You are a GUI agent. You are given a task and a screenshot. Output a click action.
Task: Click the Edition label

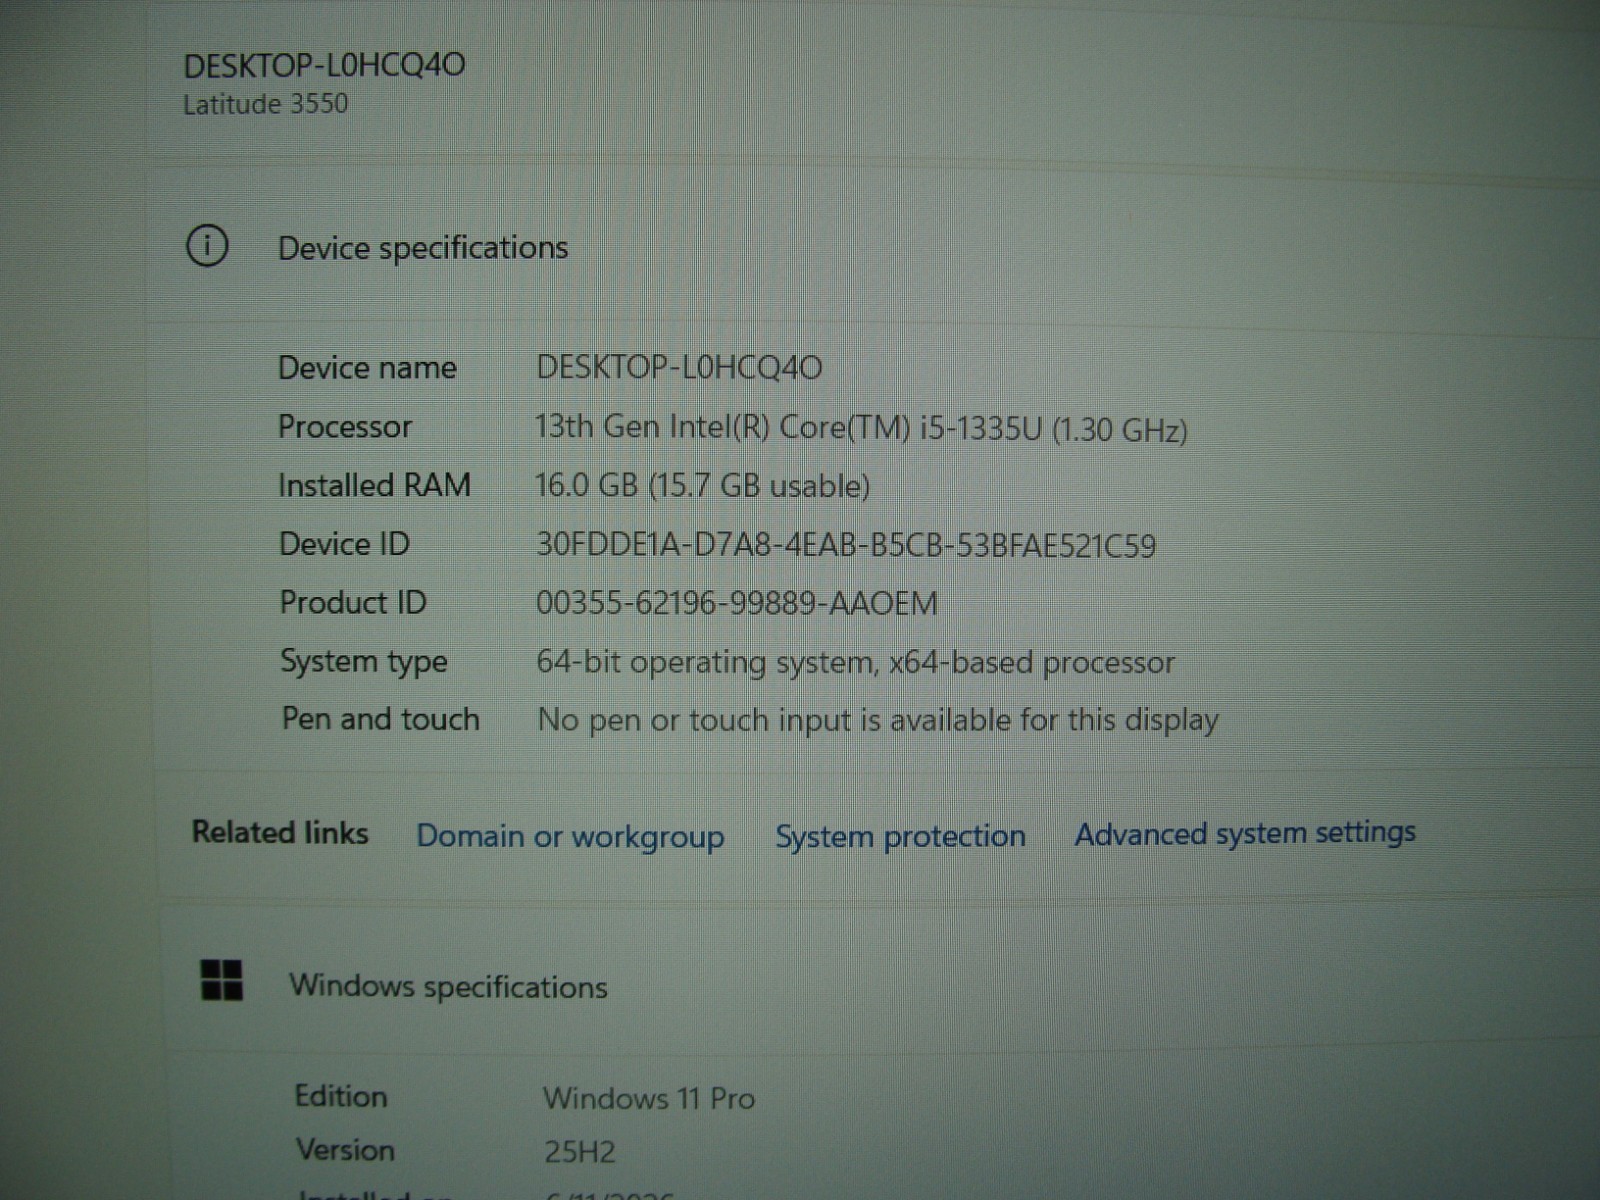tap(341, 1096)
